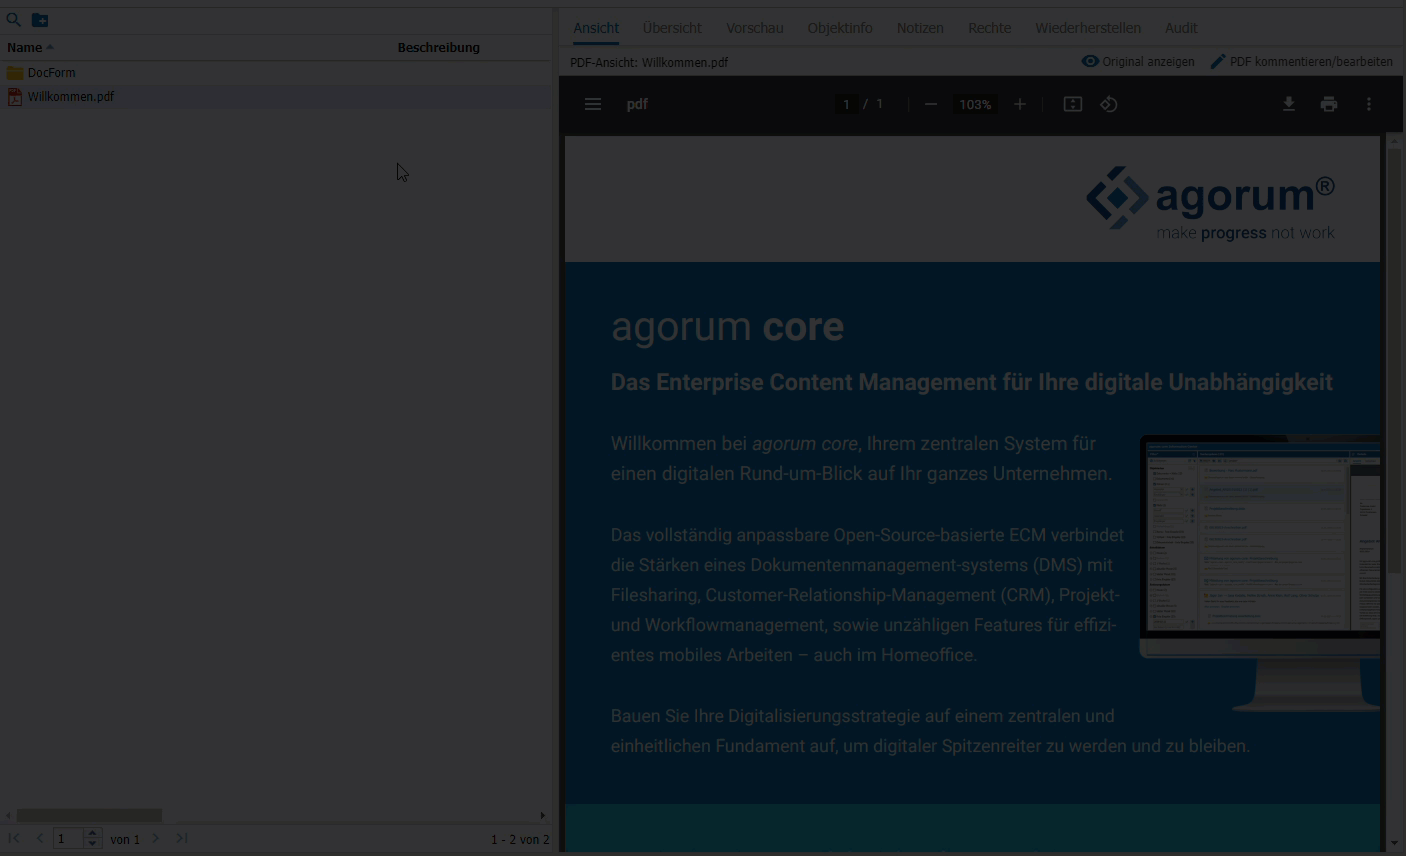The height and width of the screenshot is (856, 1406).
Task: Click the '1 - 2 von 2' status text
Action: (x=520, y=839)
